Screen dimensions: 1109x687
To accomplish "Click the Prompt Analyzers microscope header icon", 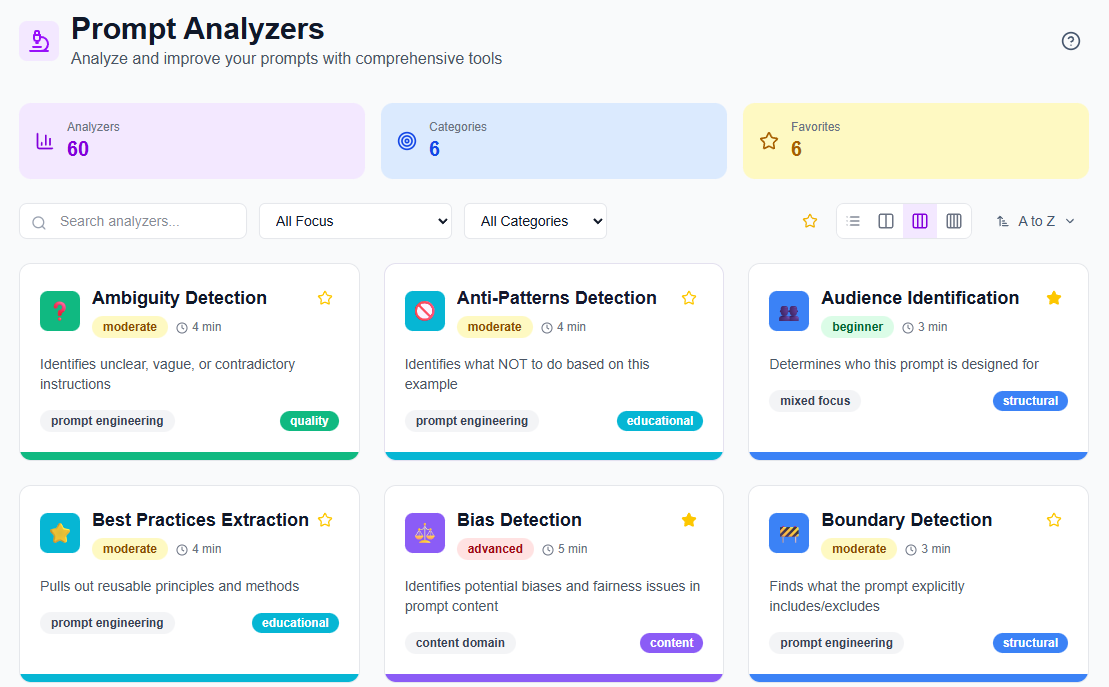I will tap(38, 41).
